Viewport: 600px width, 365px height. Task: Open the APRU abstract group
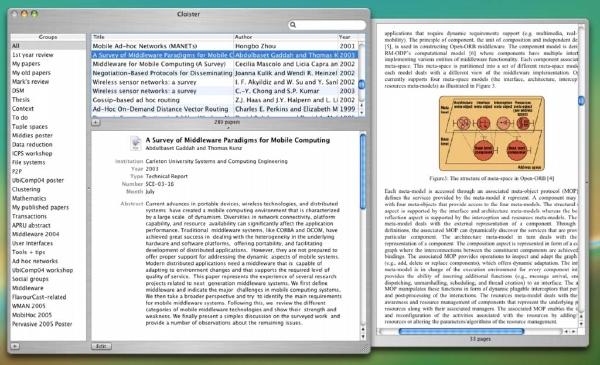click(48, 225)
